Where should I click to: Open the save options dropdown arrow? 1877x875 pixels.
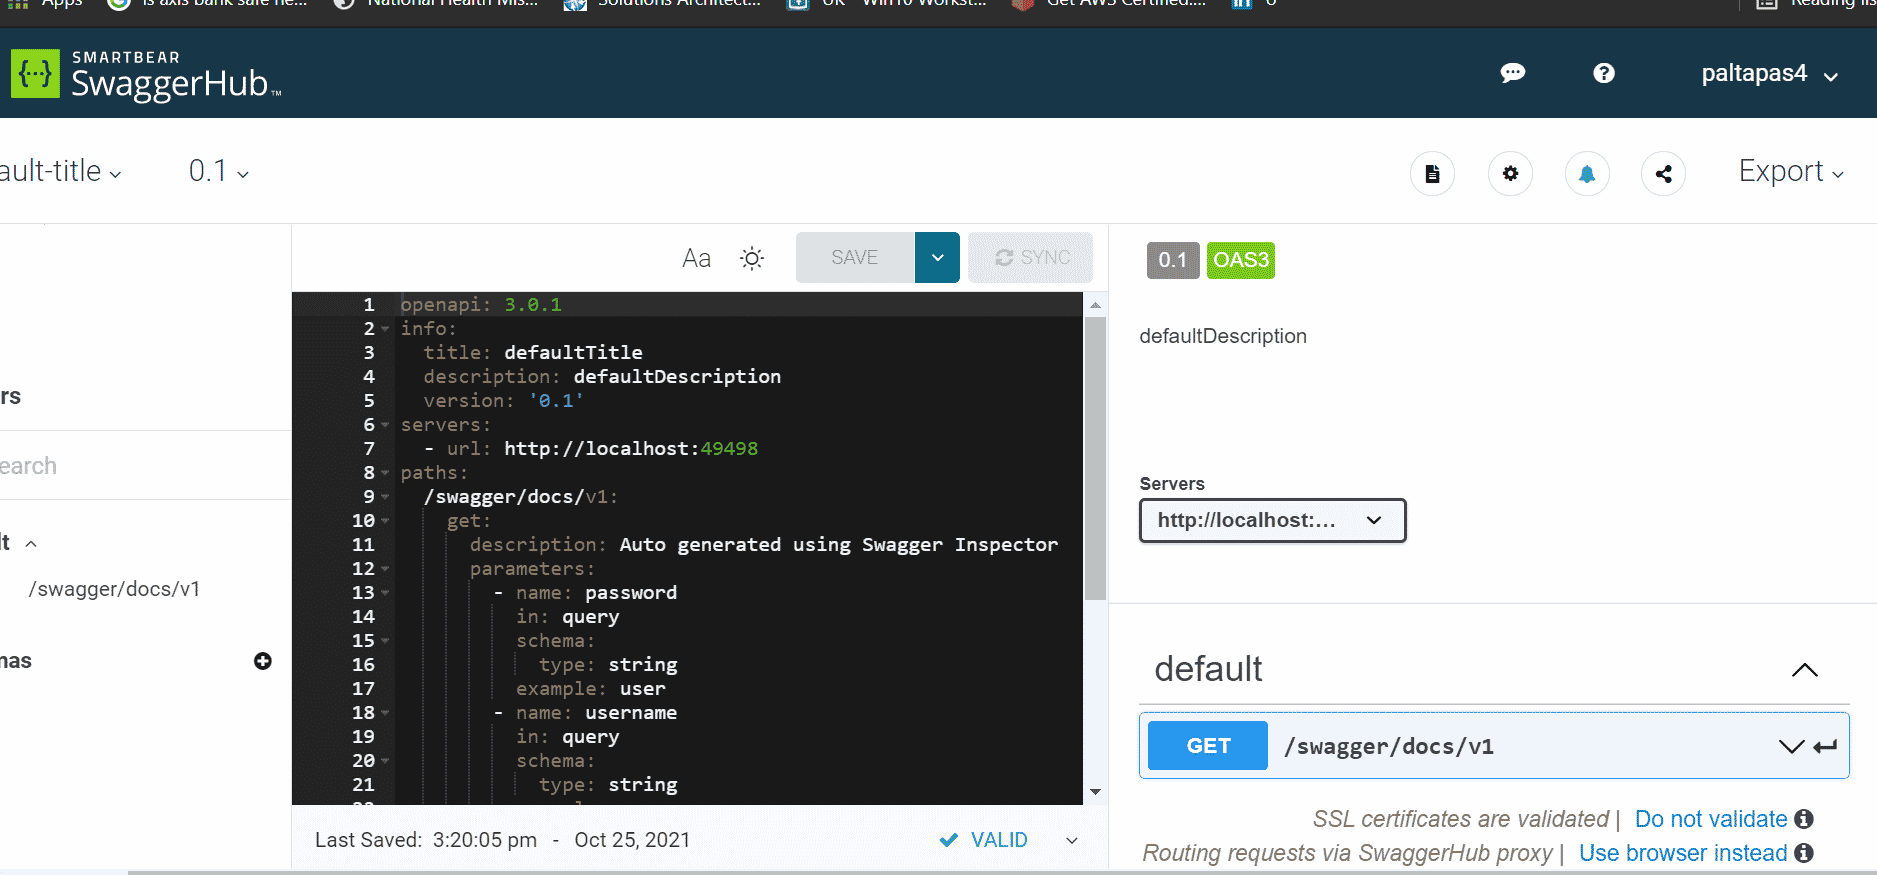tap(938, 258)
